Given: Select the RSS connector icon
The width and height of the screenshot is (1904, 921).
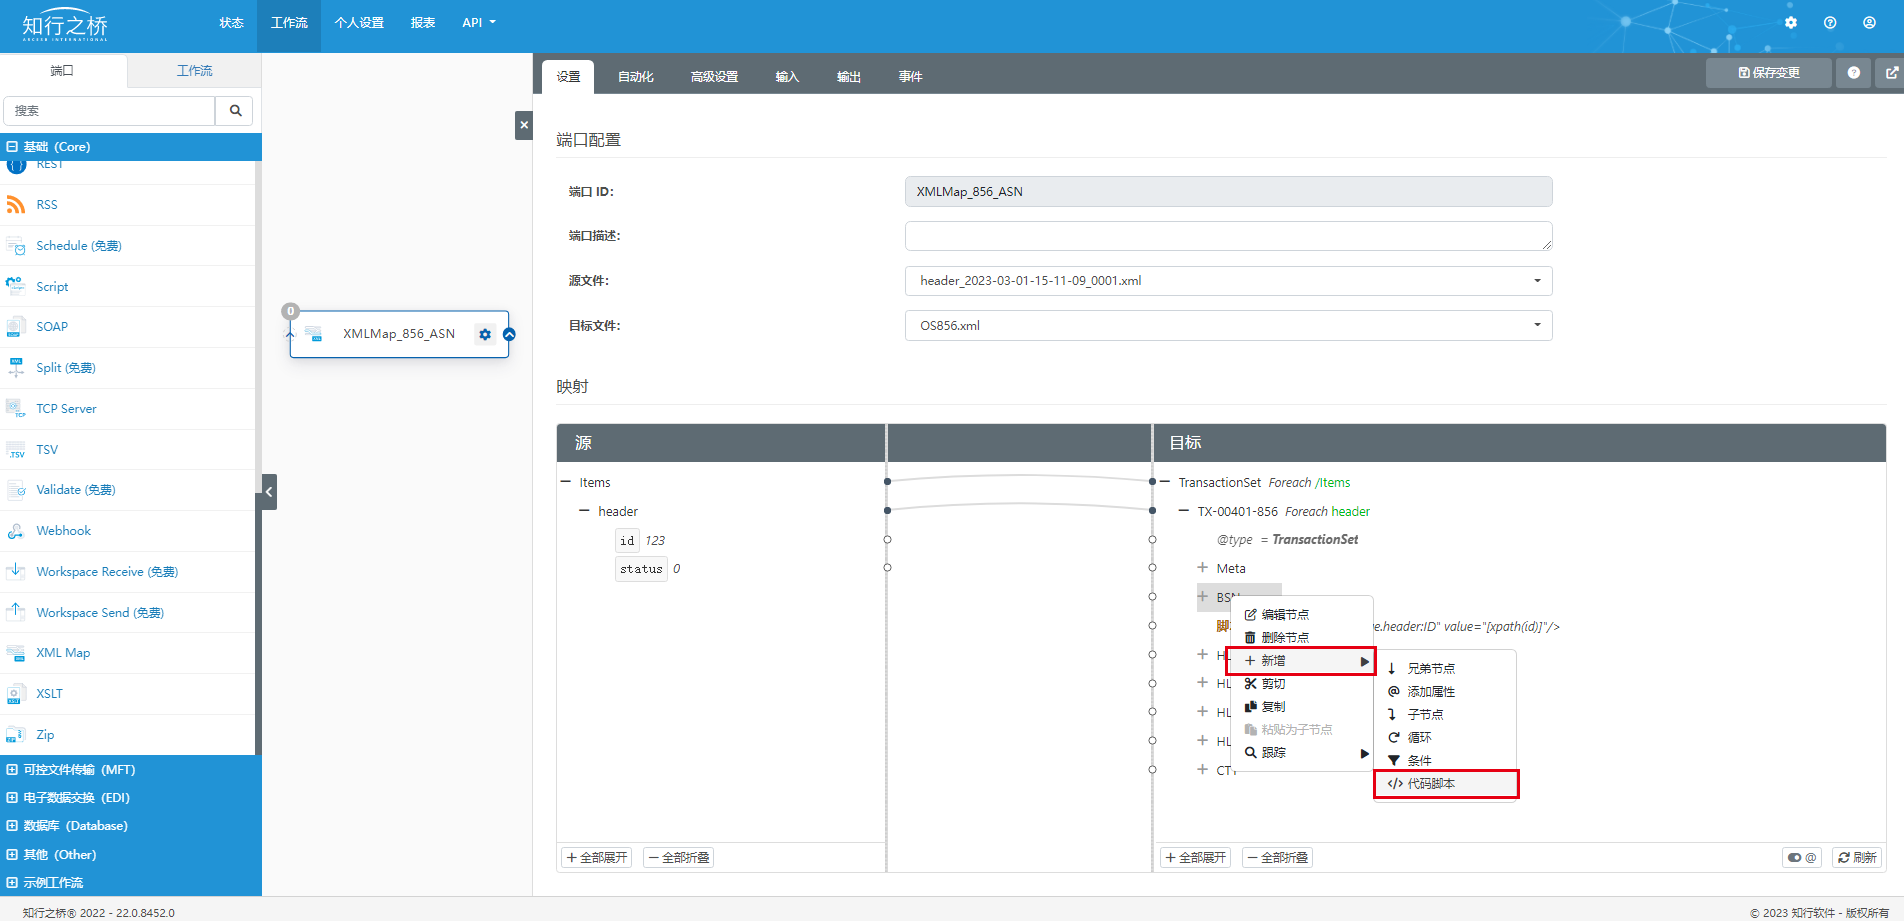Looking at the screenshot, I should point(16,205).
